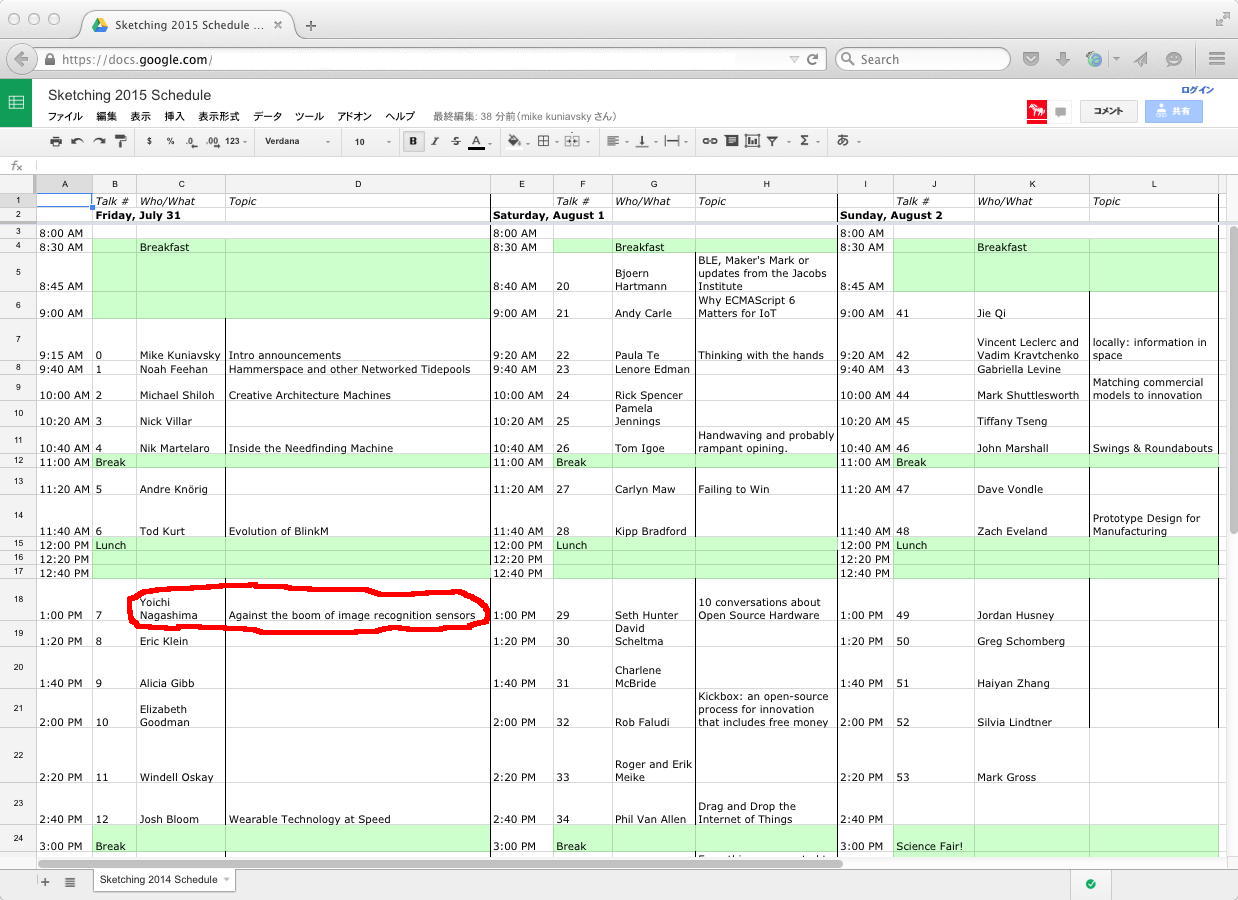This screenshot has width=1238, height=900.
Task: Click the blue 共有 share button
Action: point(1173,111)
